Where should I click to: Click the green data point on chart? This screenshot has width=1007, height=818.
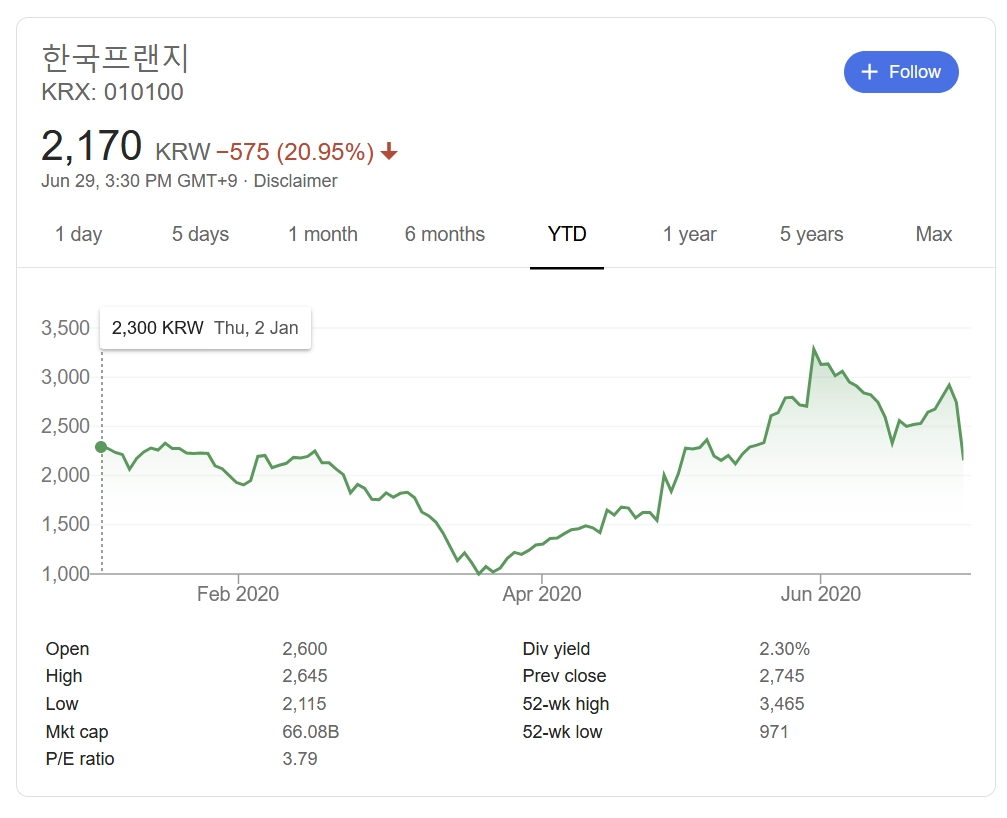[x=101, y=446]
